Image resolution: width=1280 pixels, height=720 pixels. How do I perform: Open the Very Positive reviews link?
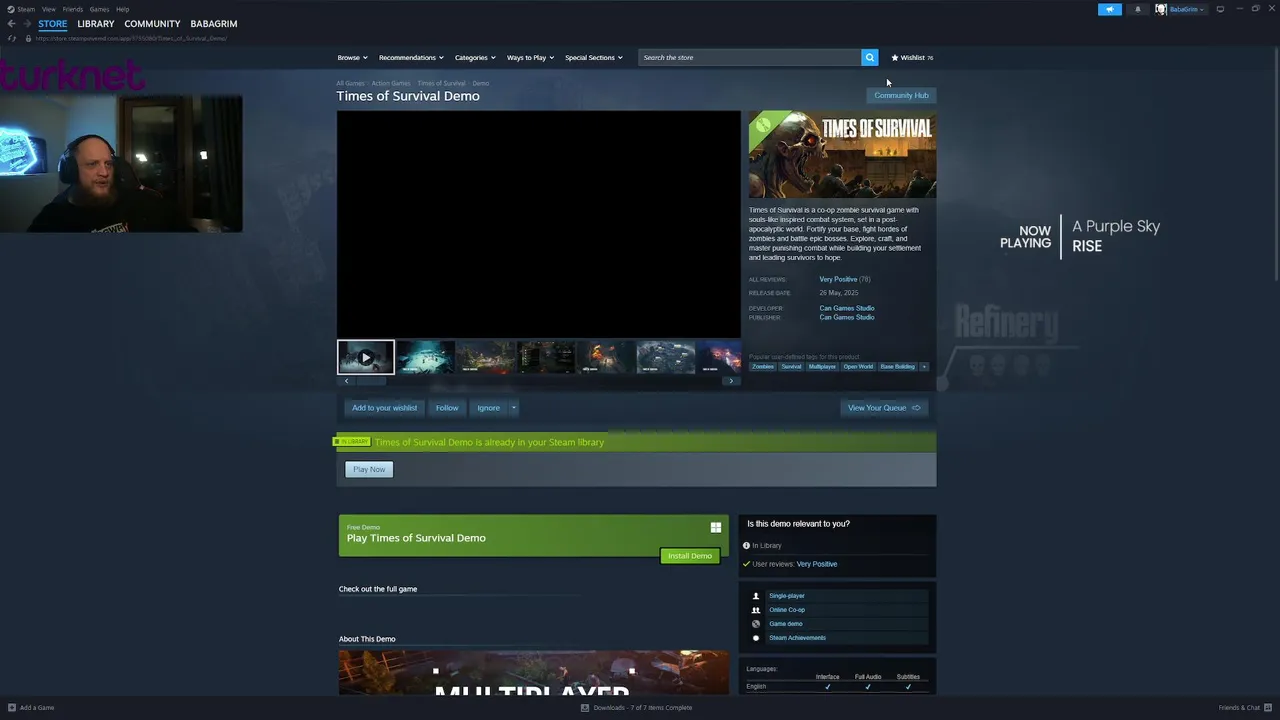tap(838, 280)
